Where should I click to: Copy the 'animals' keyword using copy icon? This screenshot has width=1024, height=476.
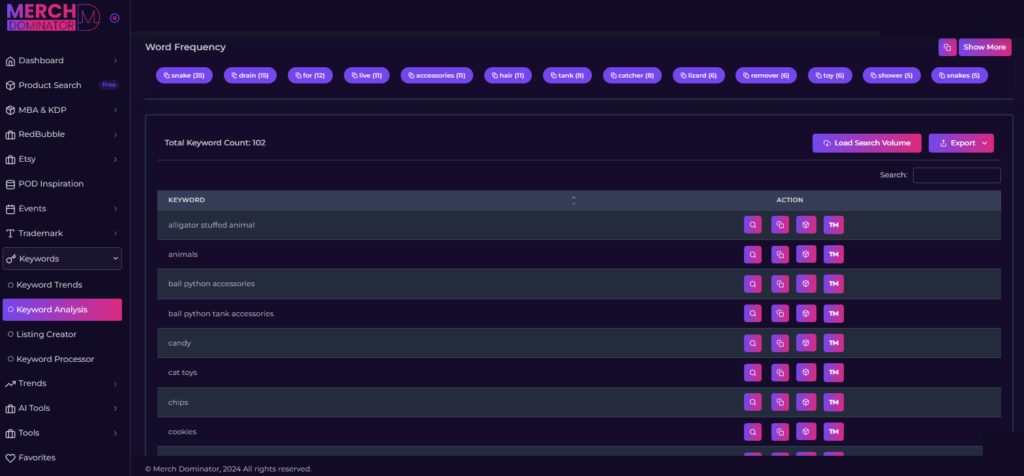click(x=779, y=255)
